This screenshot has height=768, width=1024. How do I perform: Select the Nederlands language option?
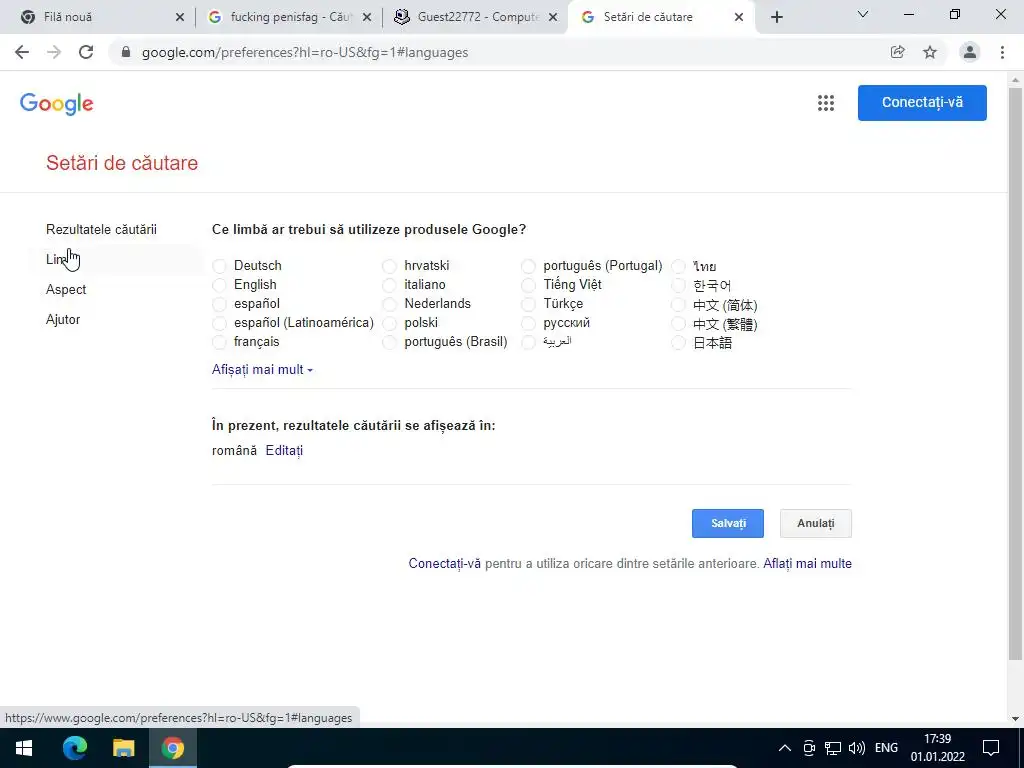[389, 304]
